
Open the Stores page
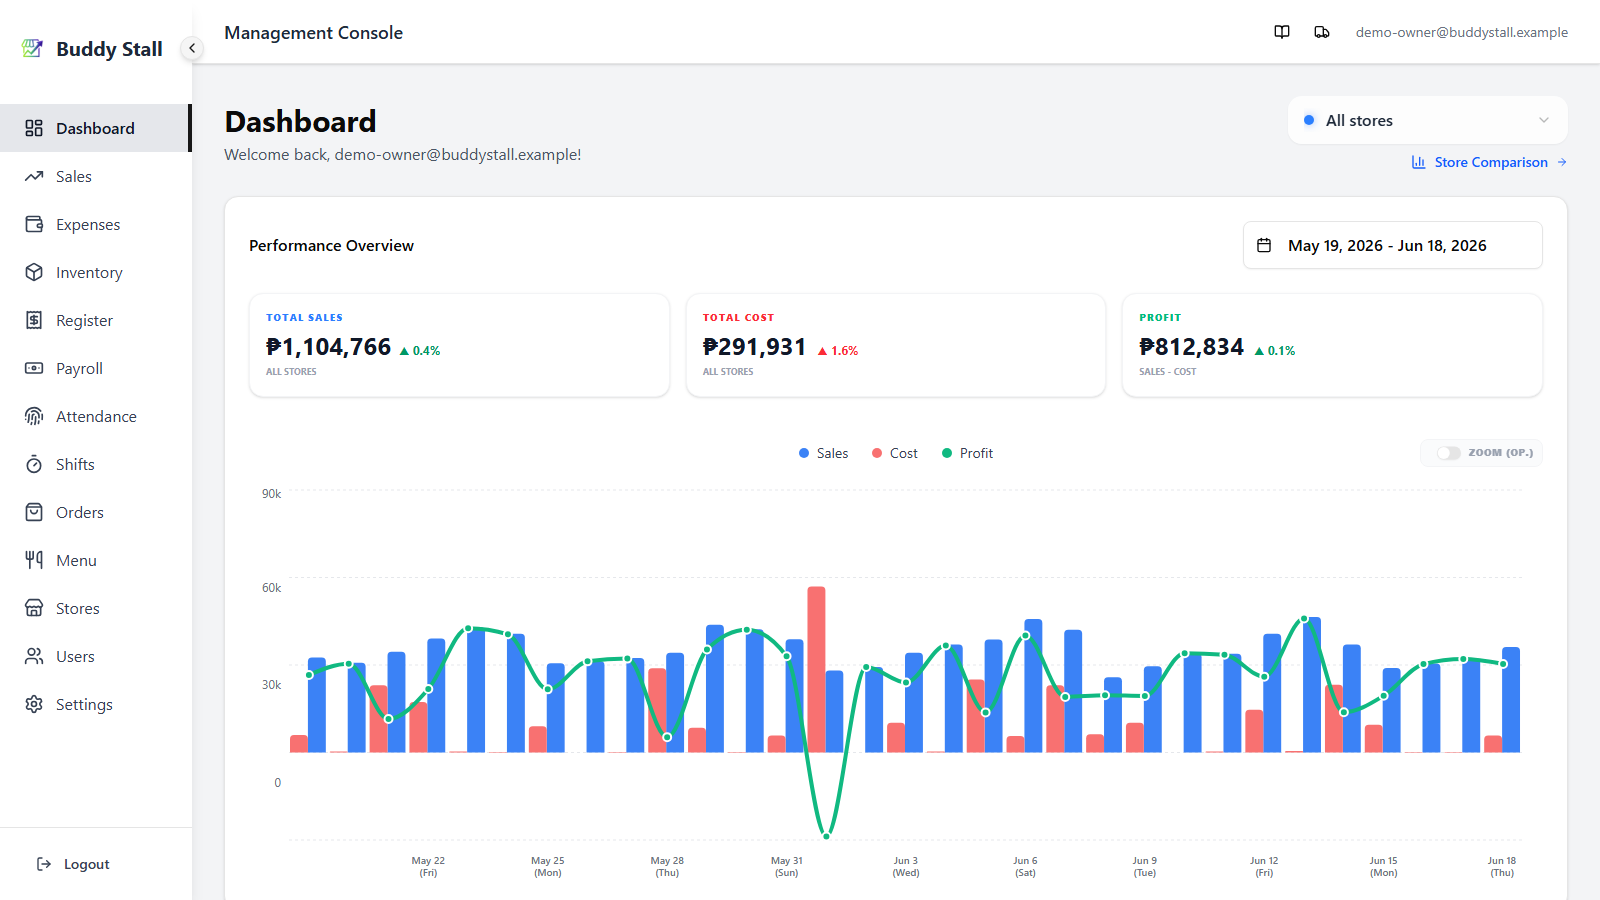tap(96, 608)
